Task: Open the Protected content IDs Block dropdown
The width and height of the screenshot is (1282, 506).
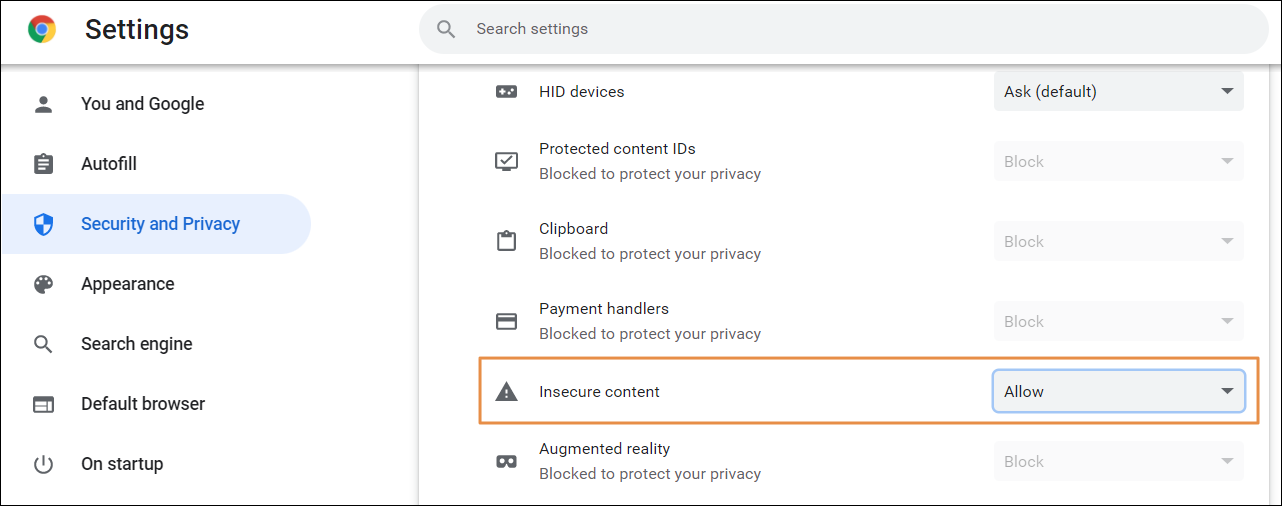Action: pos(1118,162)
